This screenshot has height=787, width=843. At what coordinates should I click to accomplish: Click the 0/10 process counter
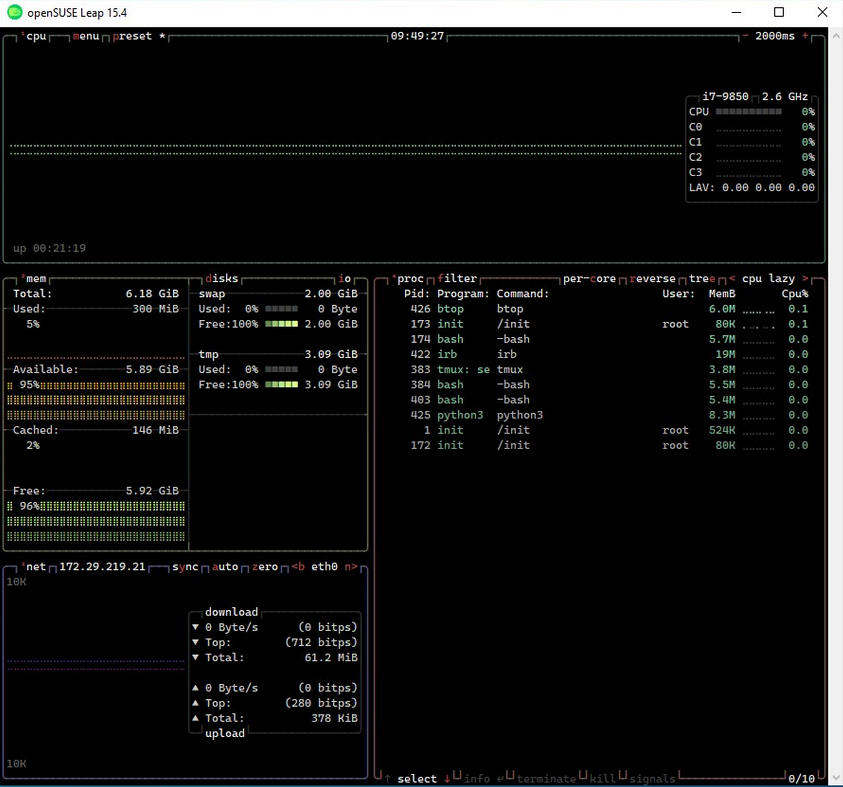click(802, 779)
